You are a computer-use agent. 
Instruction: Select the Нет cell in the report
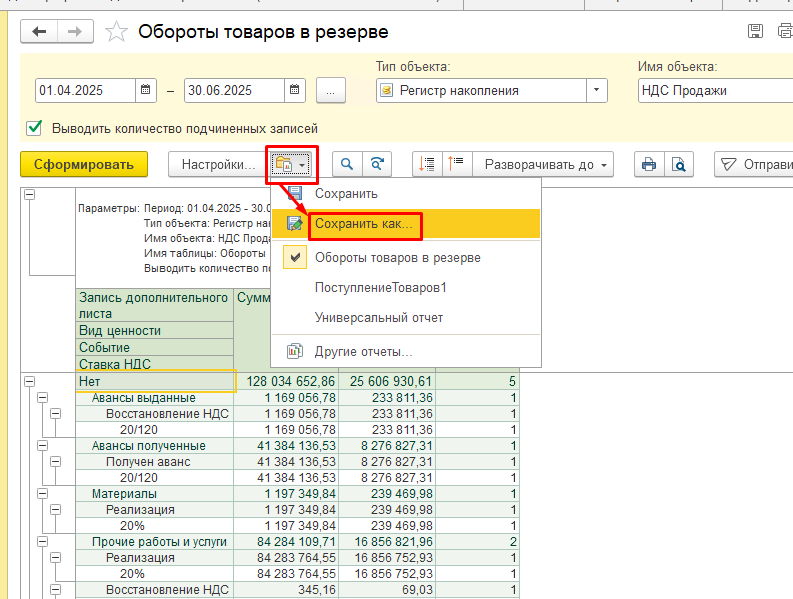[x=155, y=381]
